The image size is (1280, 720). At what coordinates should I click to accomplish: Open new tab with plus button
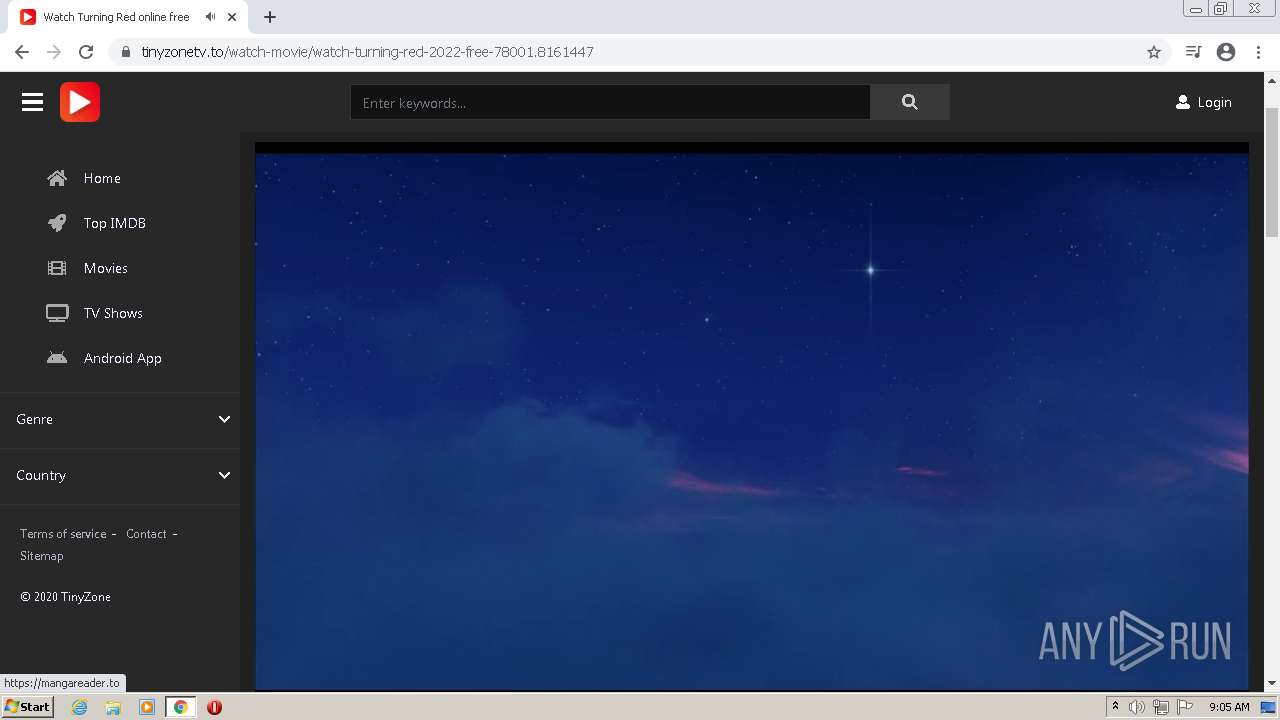[269, 17]
